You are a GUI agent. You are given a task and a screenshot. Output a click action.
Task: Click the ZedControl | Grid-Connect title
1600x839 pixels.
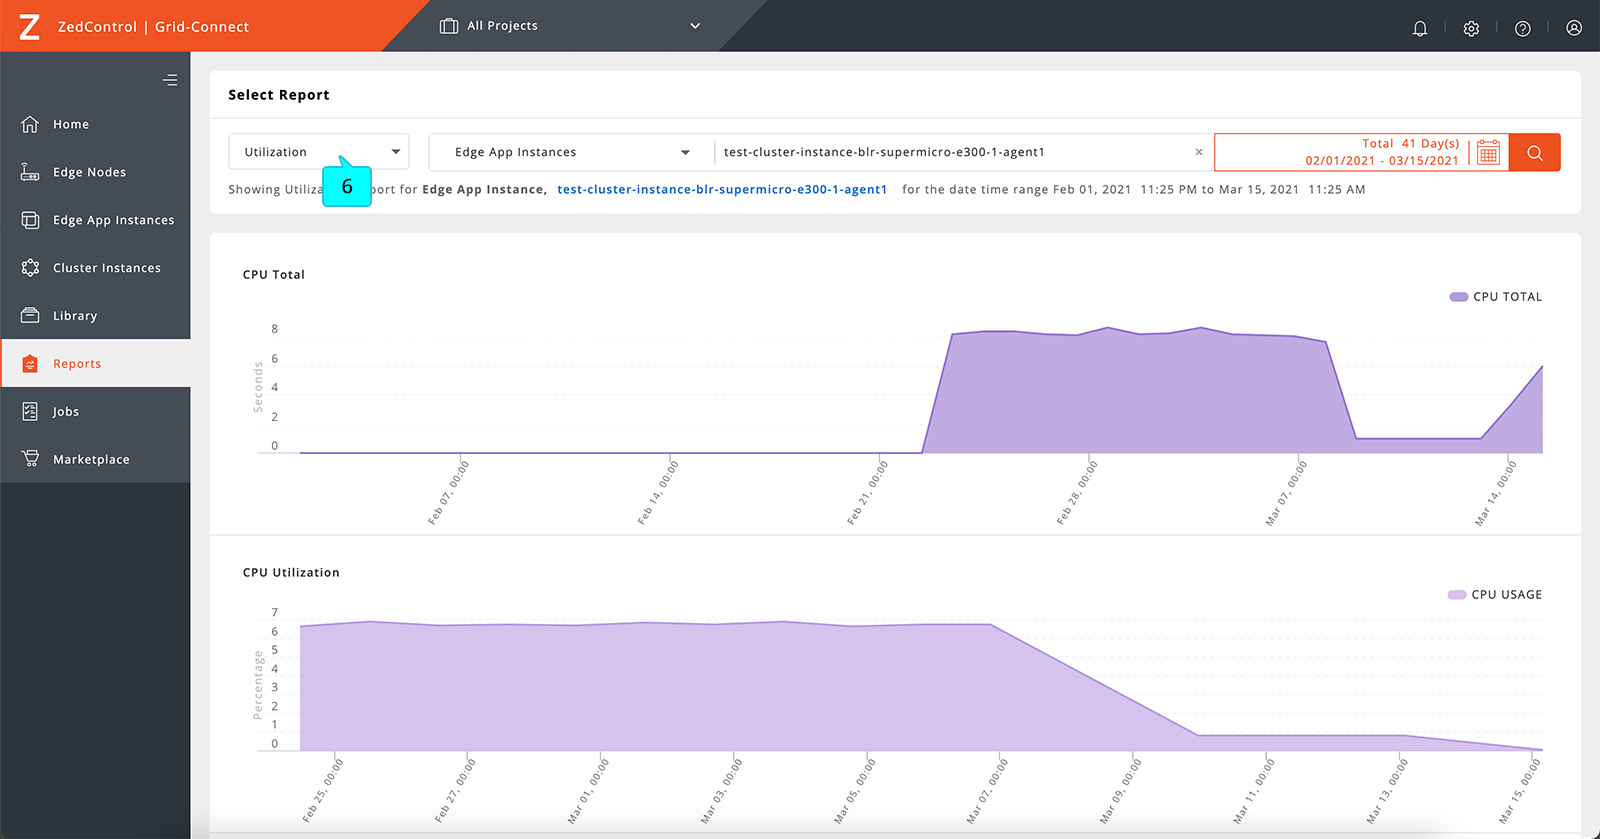(153, 27)
